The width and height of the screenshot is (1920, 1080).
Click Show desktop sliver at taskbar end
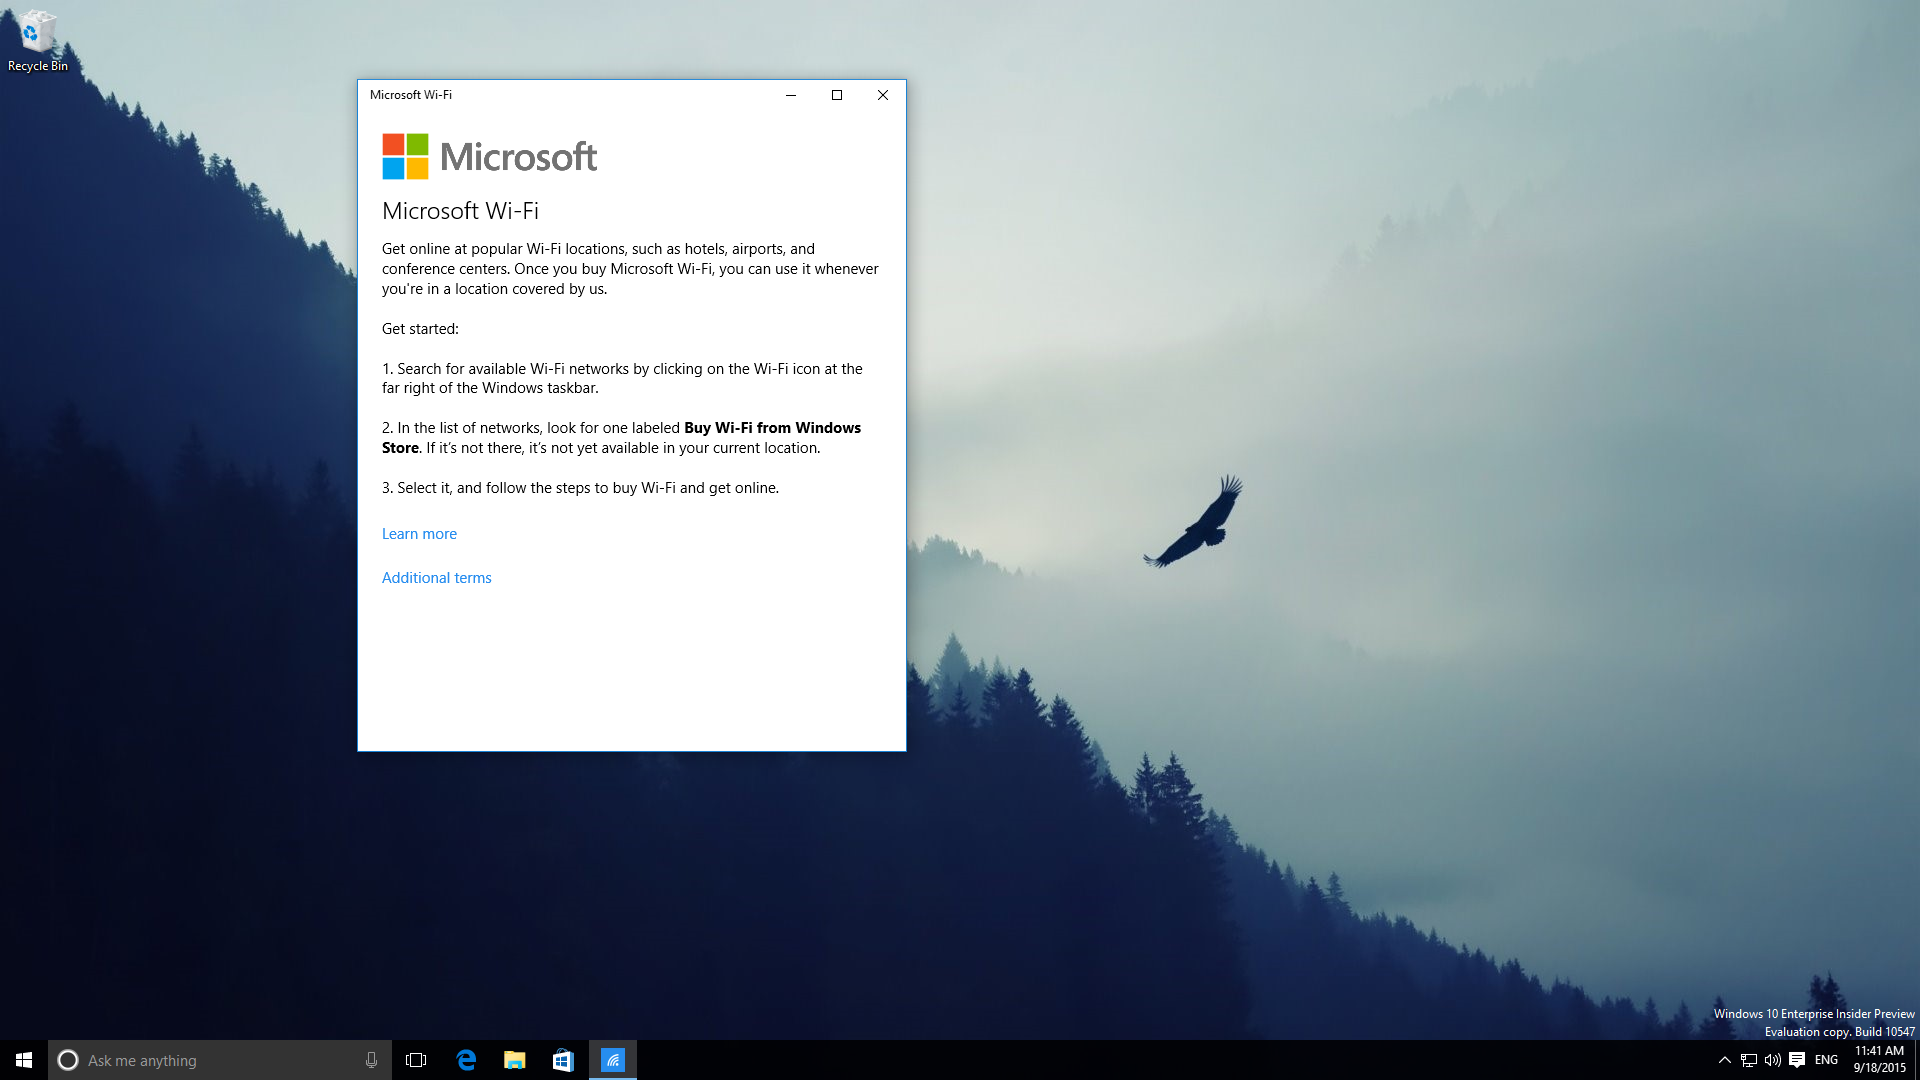(1916, 1060)
